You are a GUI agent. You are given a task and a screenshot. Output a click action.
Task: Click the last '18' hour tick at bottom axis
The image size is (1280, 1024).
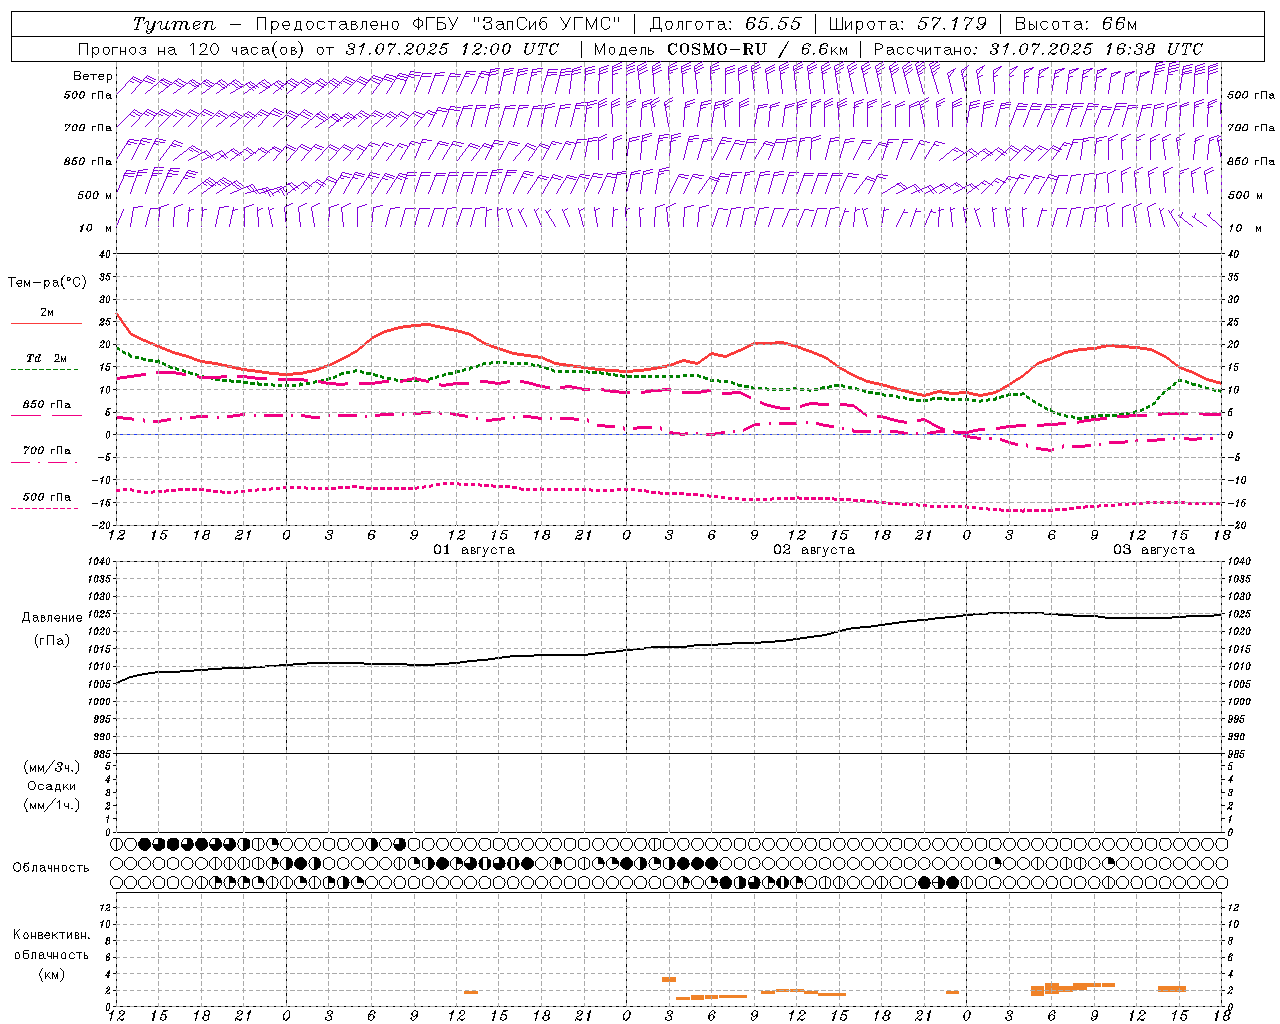click(1222, 1015)
